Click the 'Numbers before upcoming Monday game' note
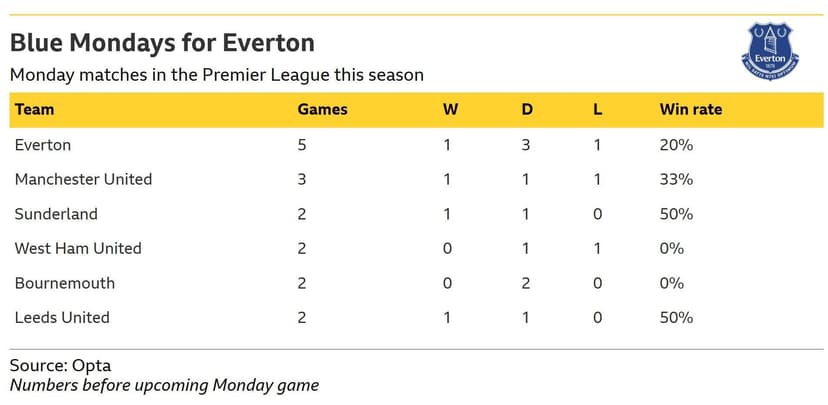Image resolution: width=828 pixels, height=405 pixels. 164,385
